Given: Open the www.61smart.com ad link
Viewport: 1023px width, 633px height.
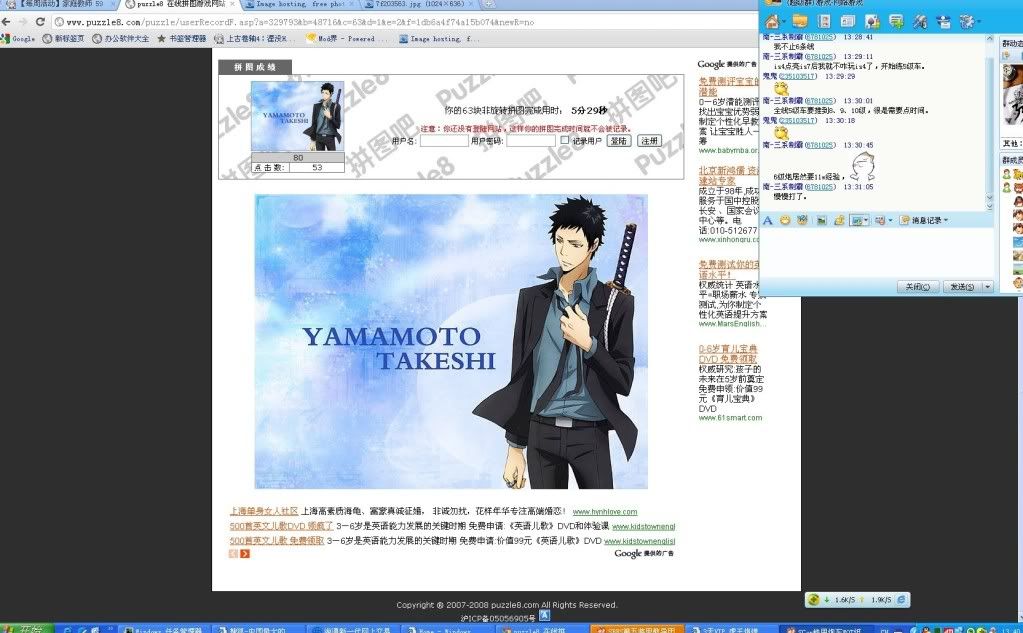Looking at the screenshot, I should (x=730, y=418).
